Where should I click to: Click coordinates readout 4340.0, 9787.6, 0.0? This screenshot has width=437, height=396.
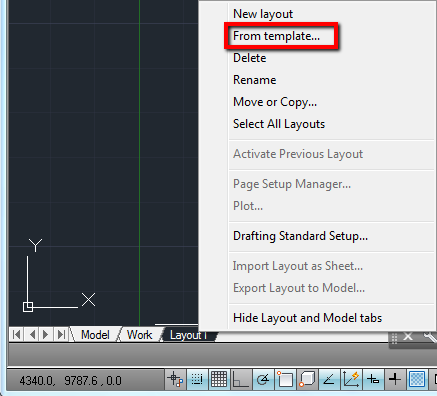tap(70, 381)
